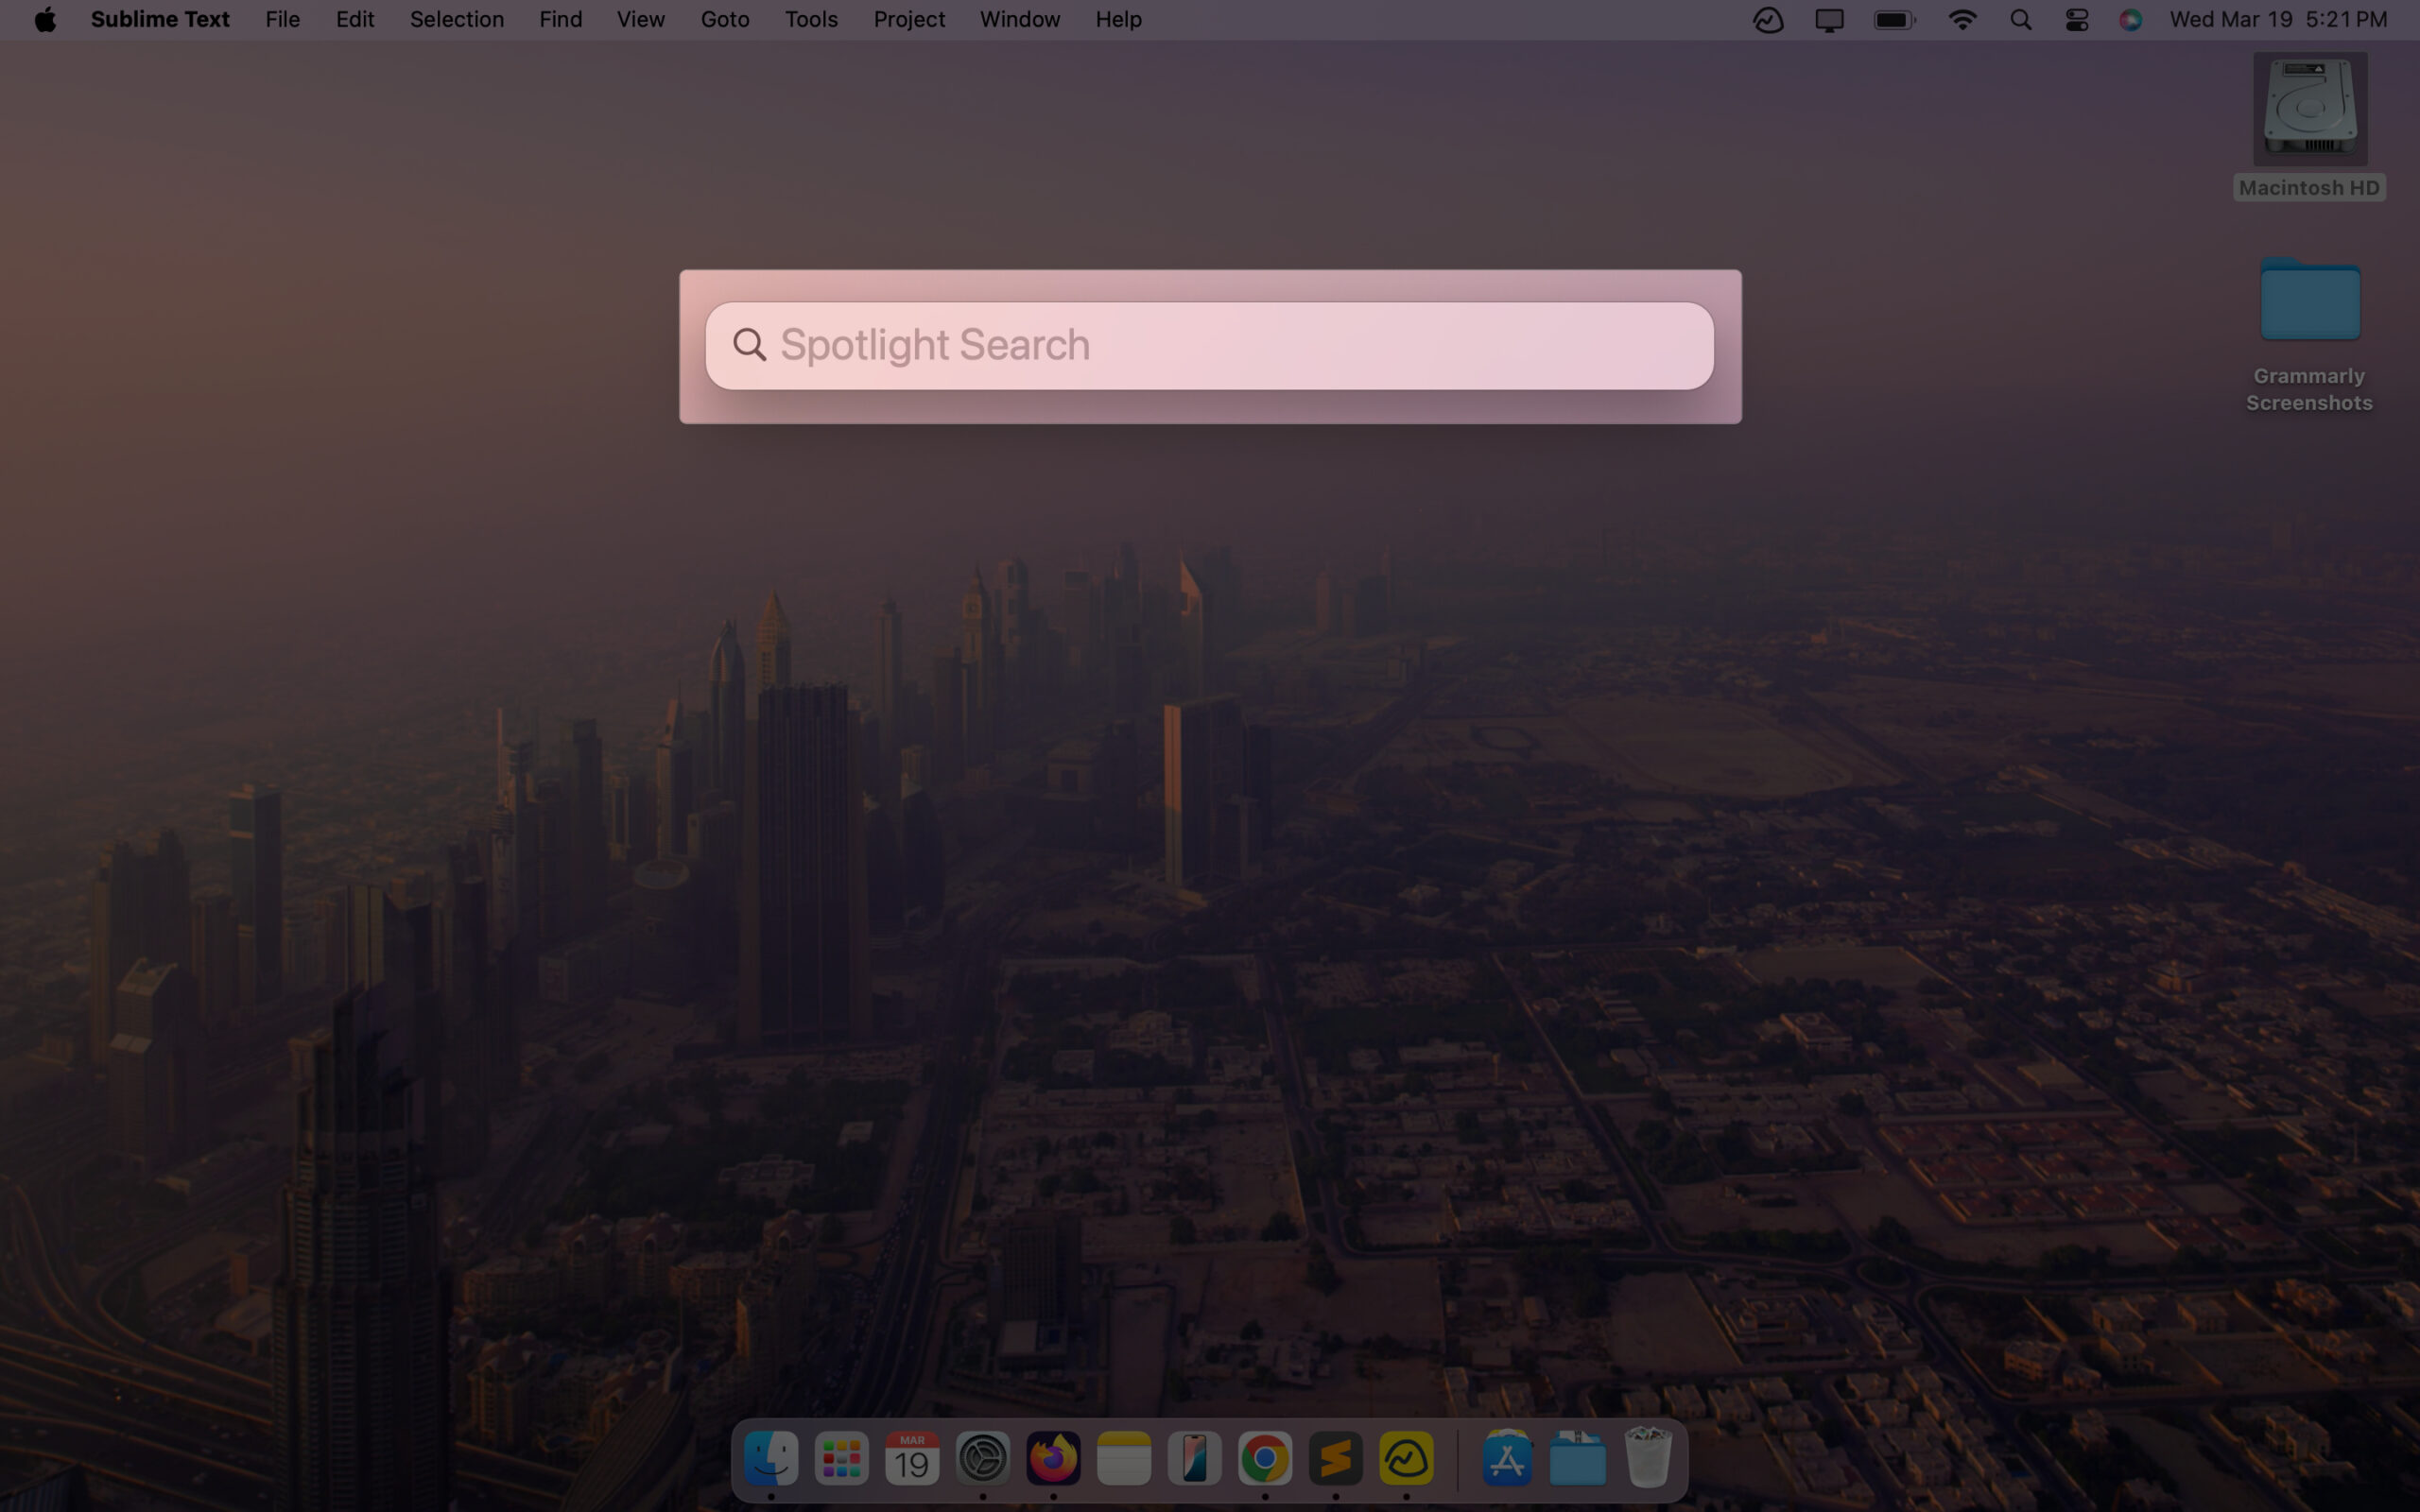Open the Goto menu

pyautogui.click(x=724, y=20)
